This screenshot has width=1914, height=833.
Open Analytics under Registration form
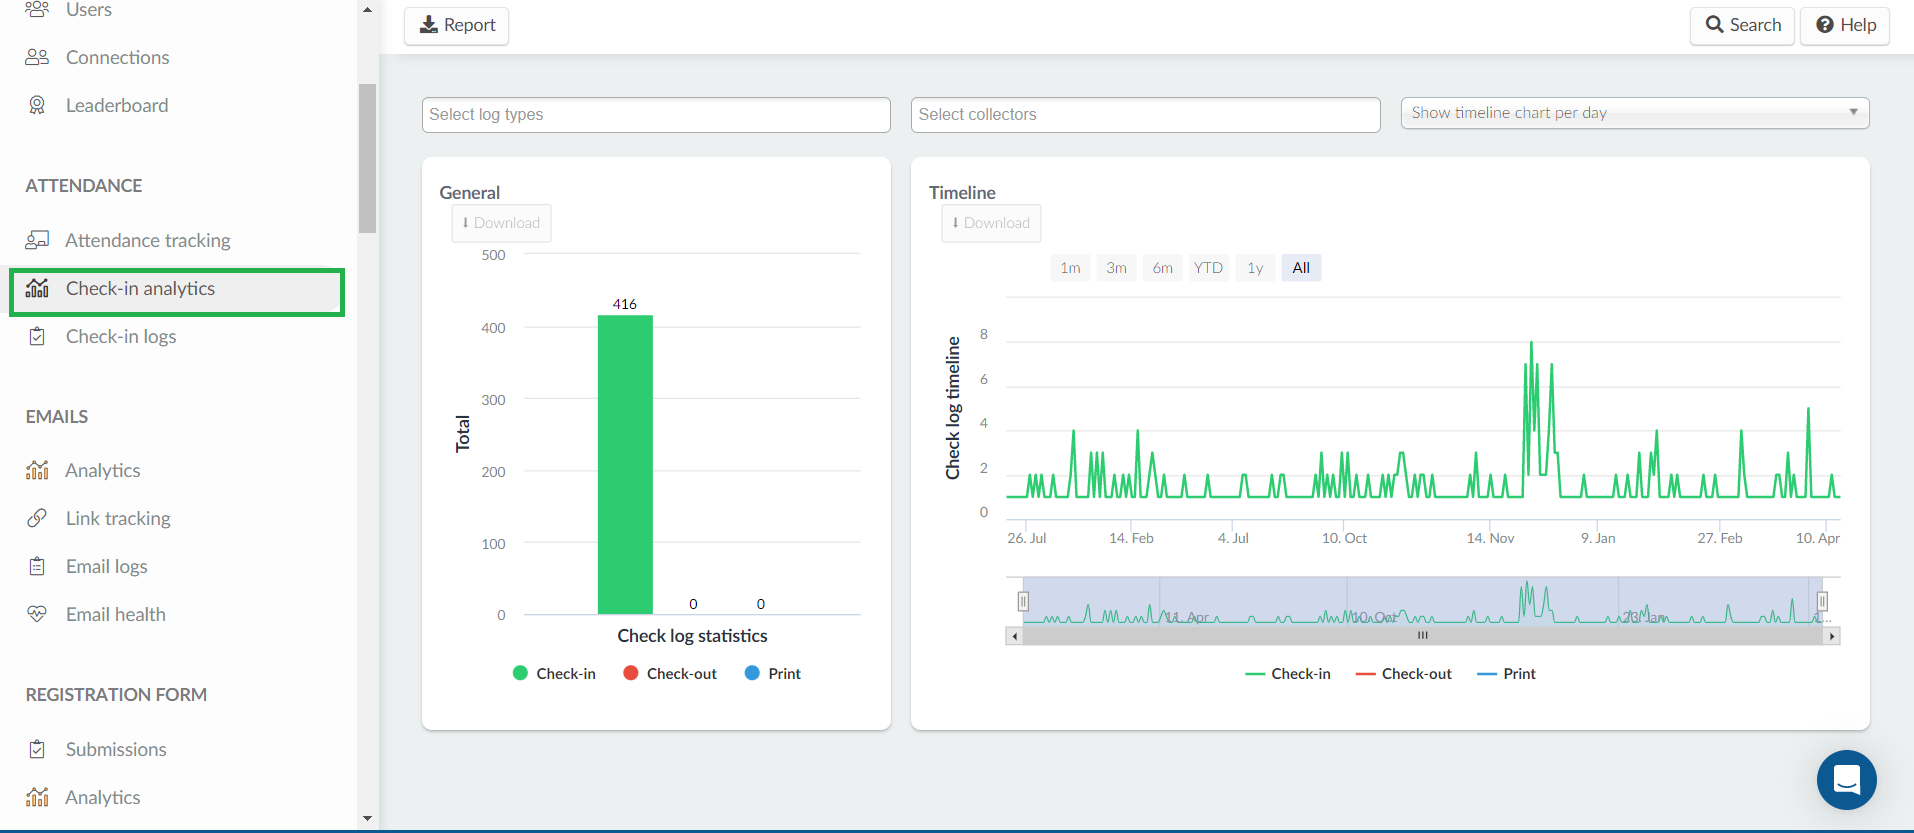click(102, 797)
